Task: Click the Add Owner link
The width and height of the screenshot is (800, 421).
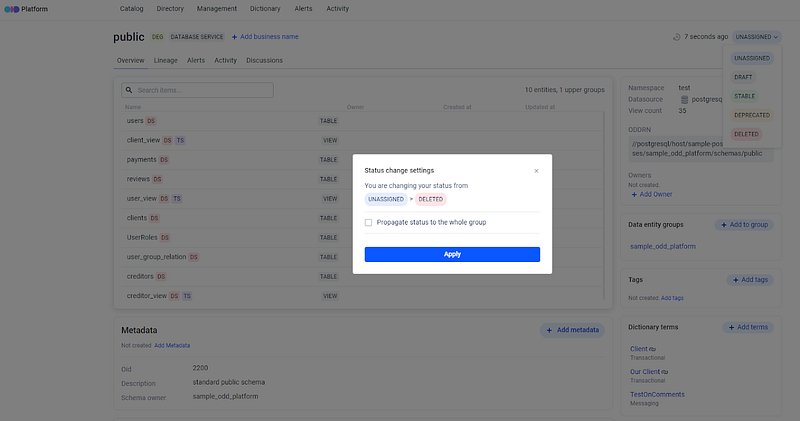Action: (x=652, y=194)
